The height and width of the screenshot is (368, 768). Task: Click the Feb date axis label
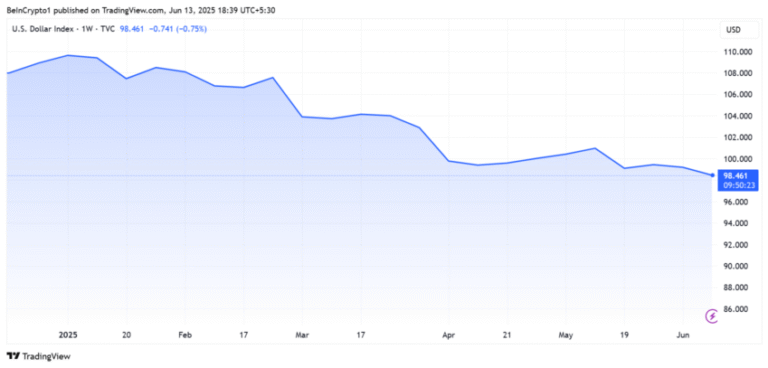185,335
